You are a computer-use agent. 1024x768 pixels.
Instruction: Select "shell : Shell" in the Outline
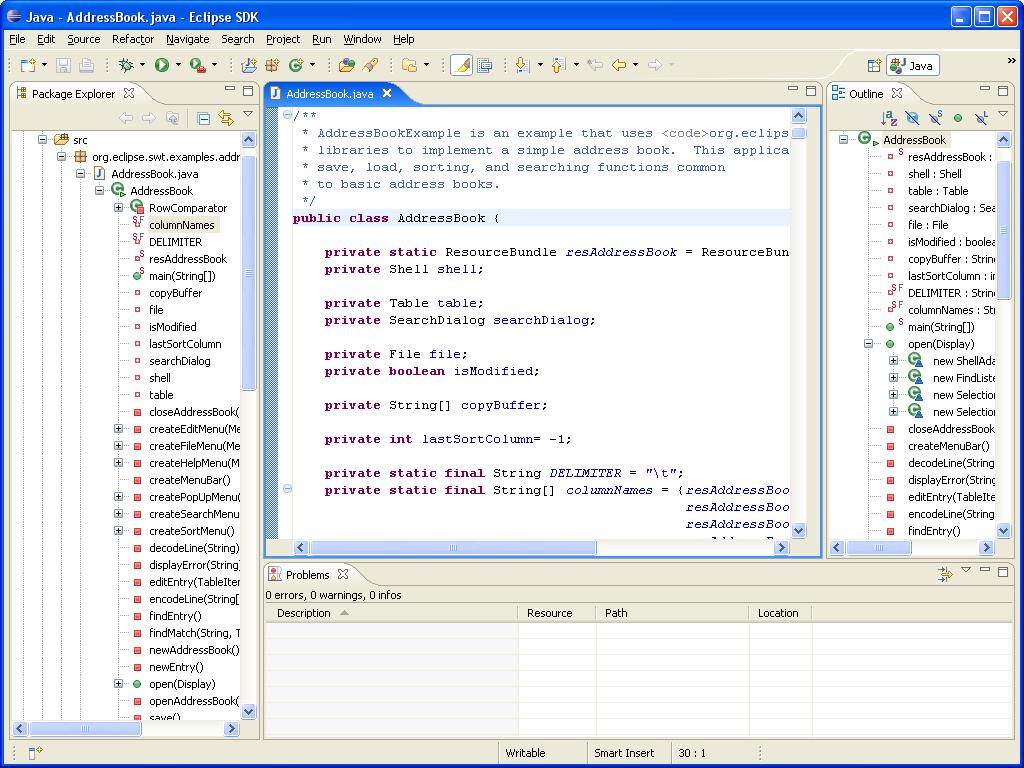pos(935,174)
